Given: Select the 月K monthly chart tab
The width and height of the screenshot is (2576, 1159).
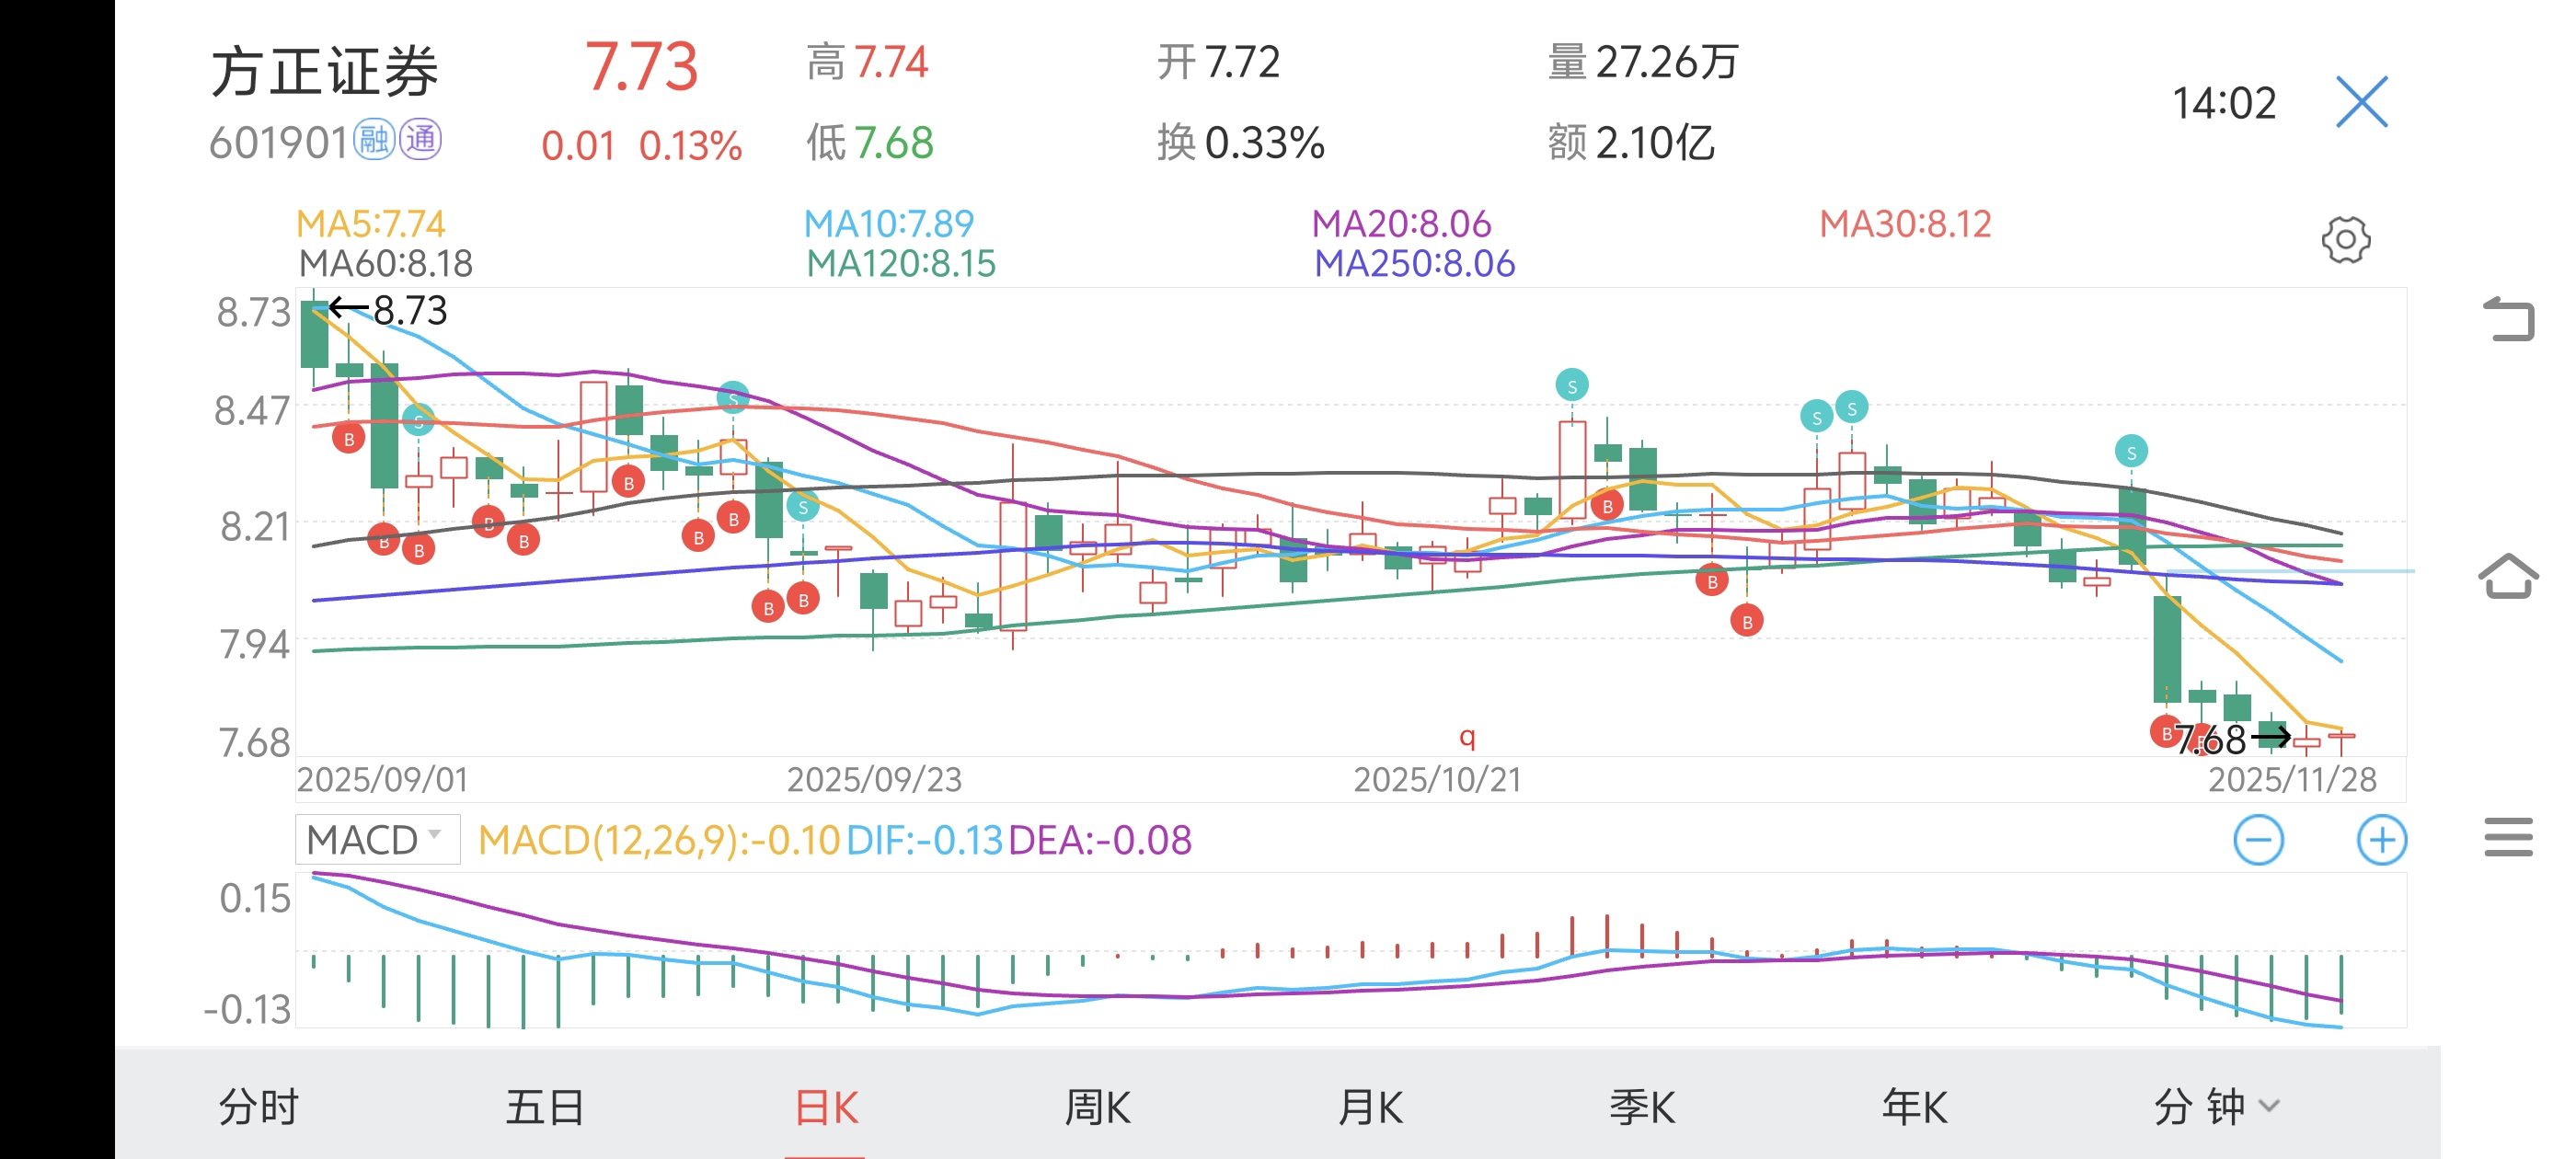Looking at the screenshot, I should [1370, 1107].
